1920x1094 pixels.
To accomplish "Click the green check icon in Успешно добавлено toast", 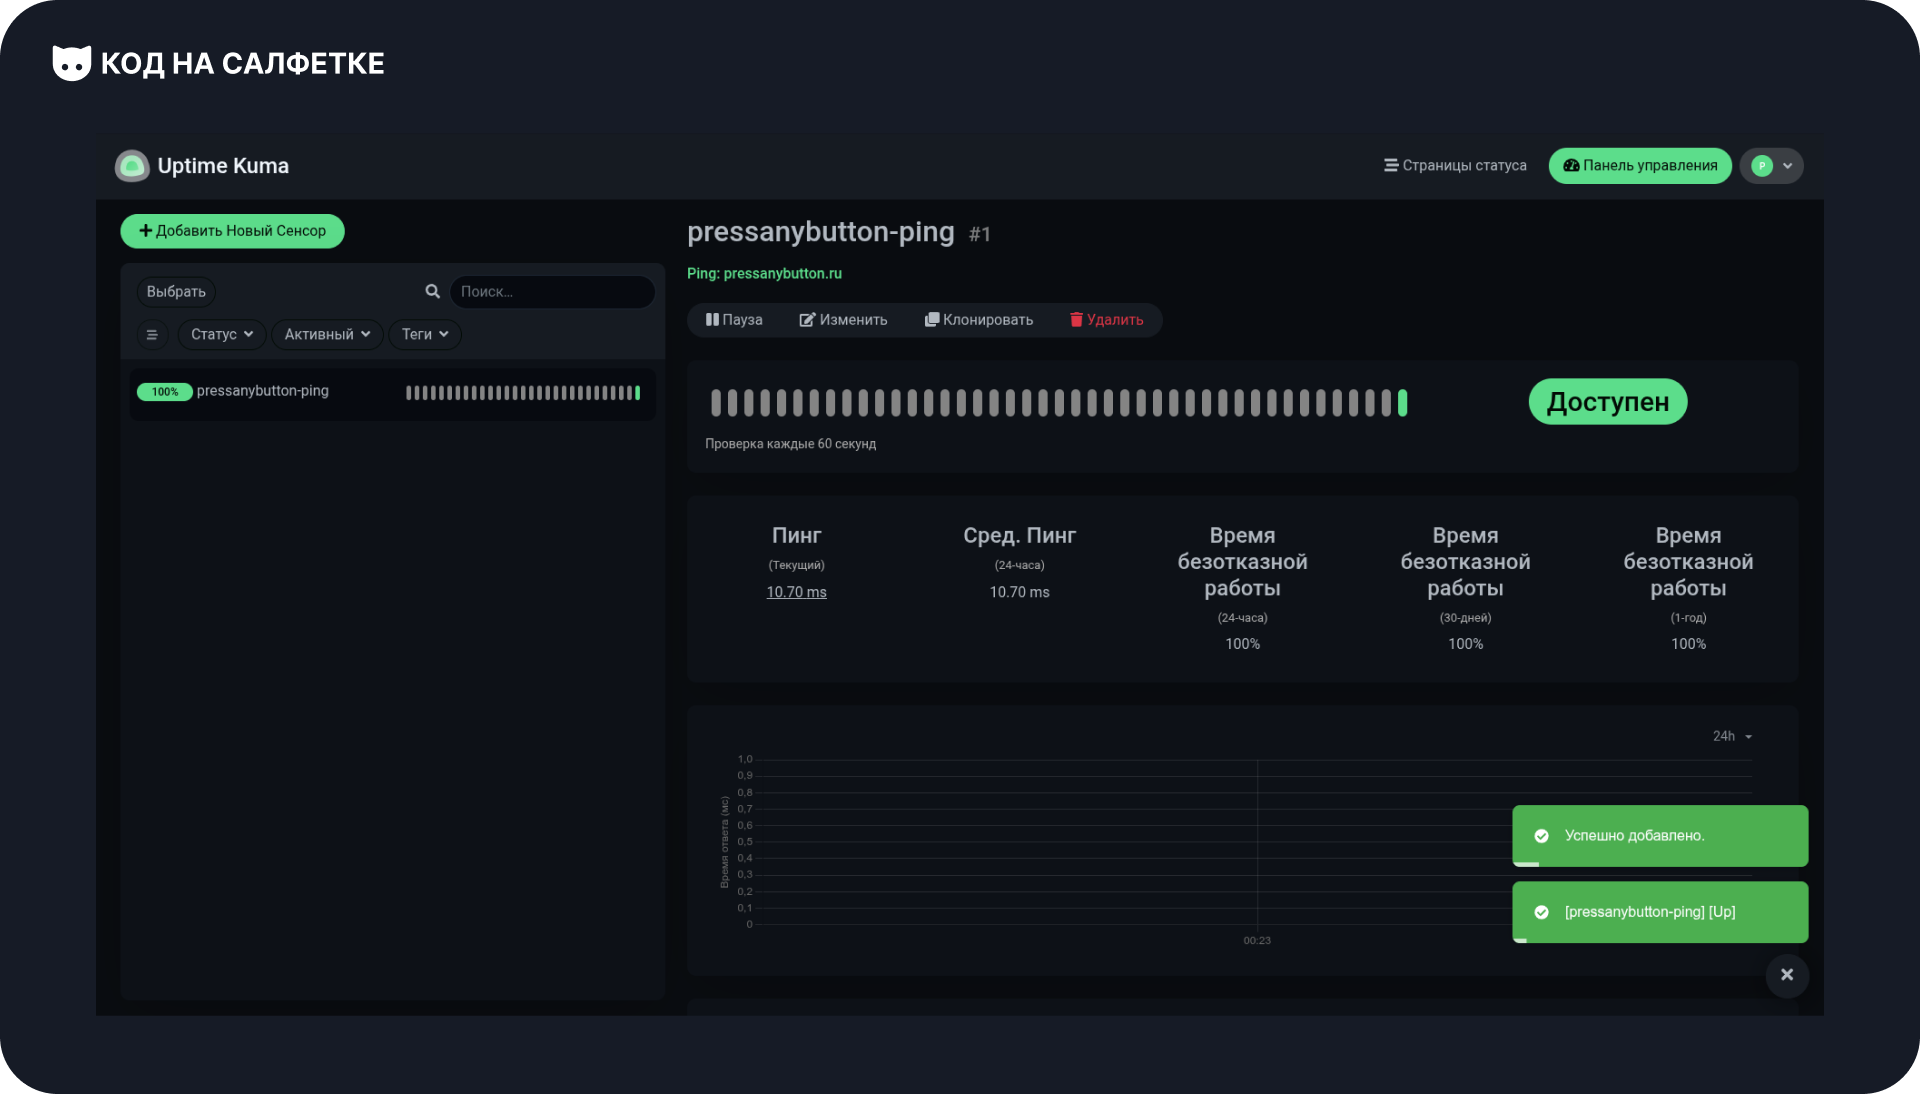I will pyautogui.click(x=1541, y=836).
